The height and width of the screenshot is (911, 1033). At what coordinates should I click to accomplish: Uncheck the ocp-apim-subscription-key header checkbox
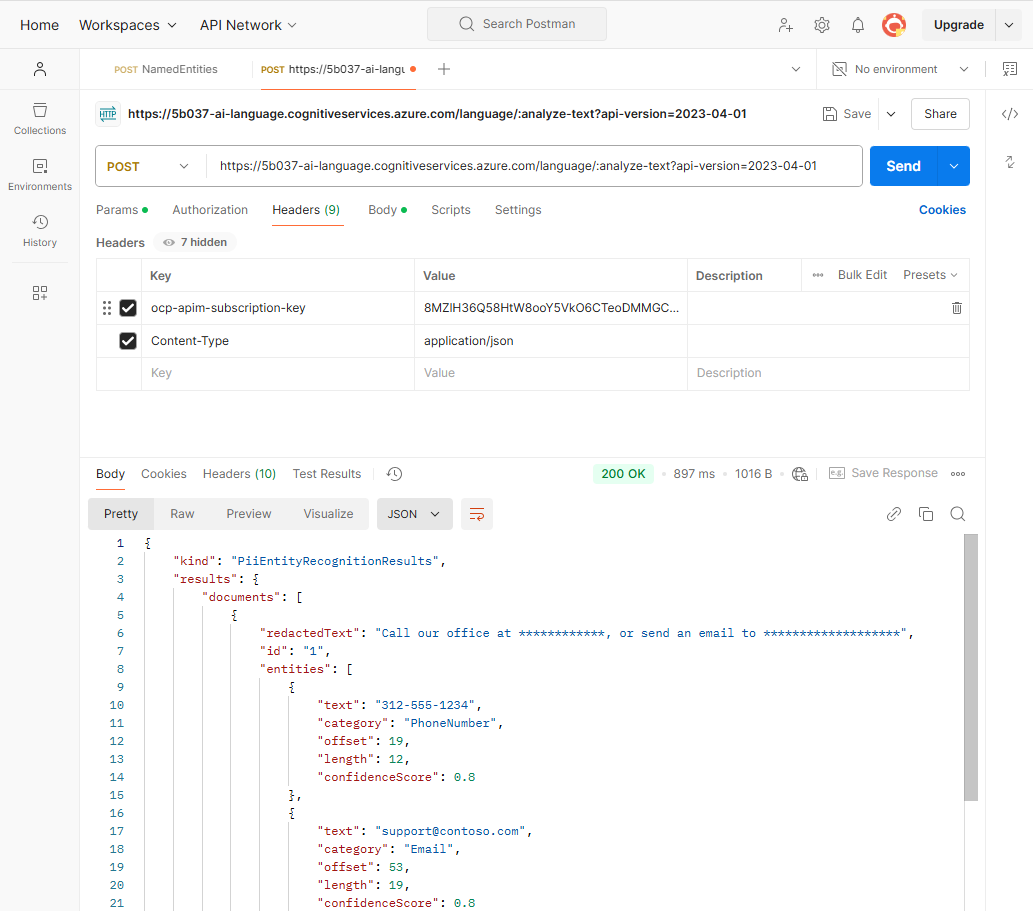click(x=128, y=308)
